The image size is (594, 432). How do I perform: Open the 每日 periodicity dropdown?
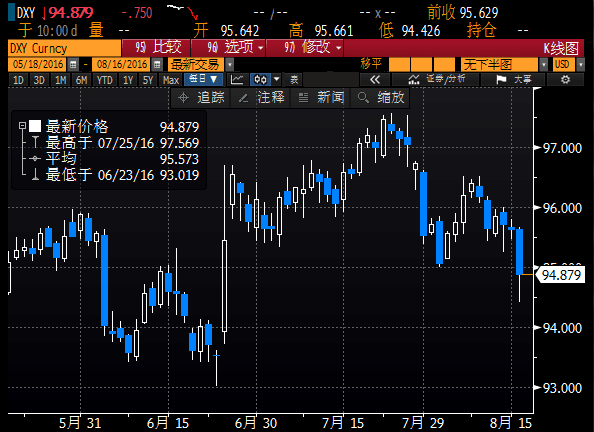[203, 80]
